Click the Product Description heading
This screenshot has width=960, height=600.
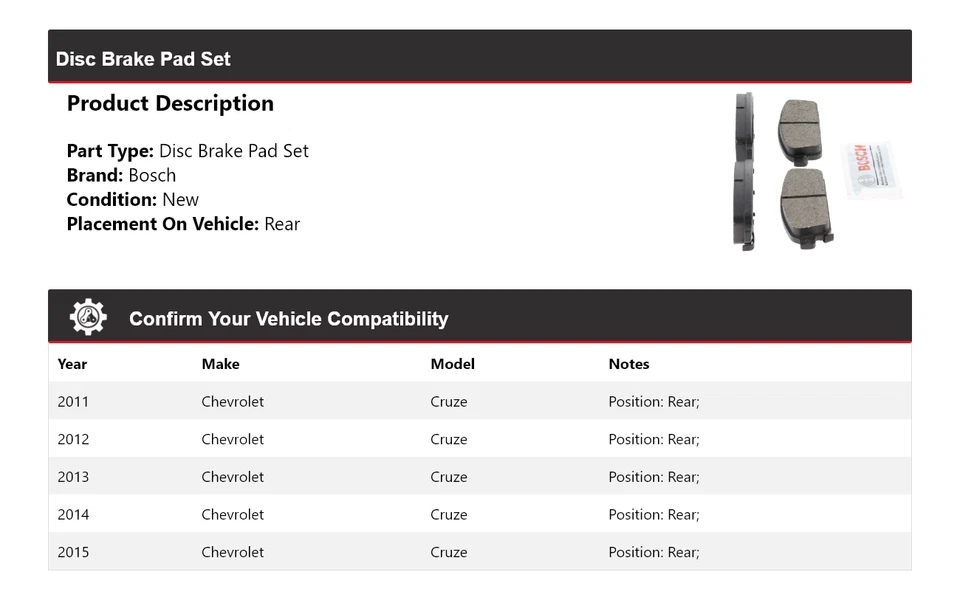170,104
